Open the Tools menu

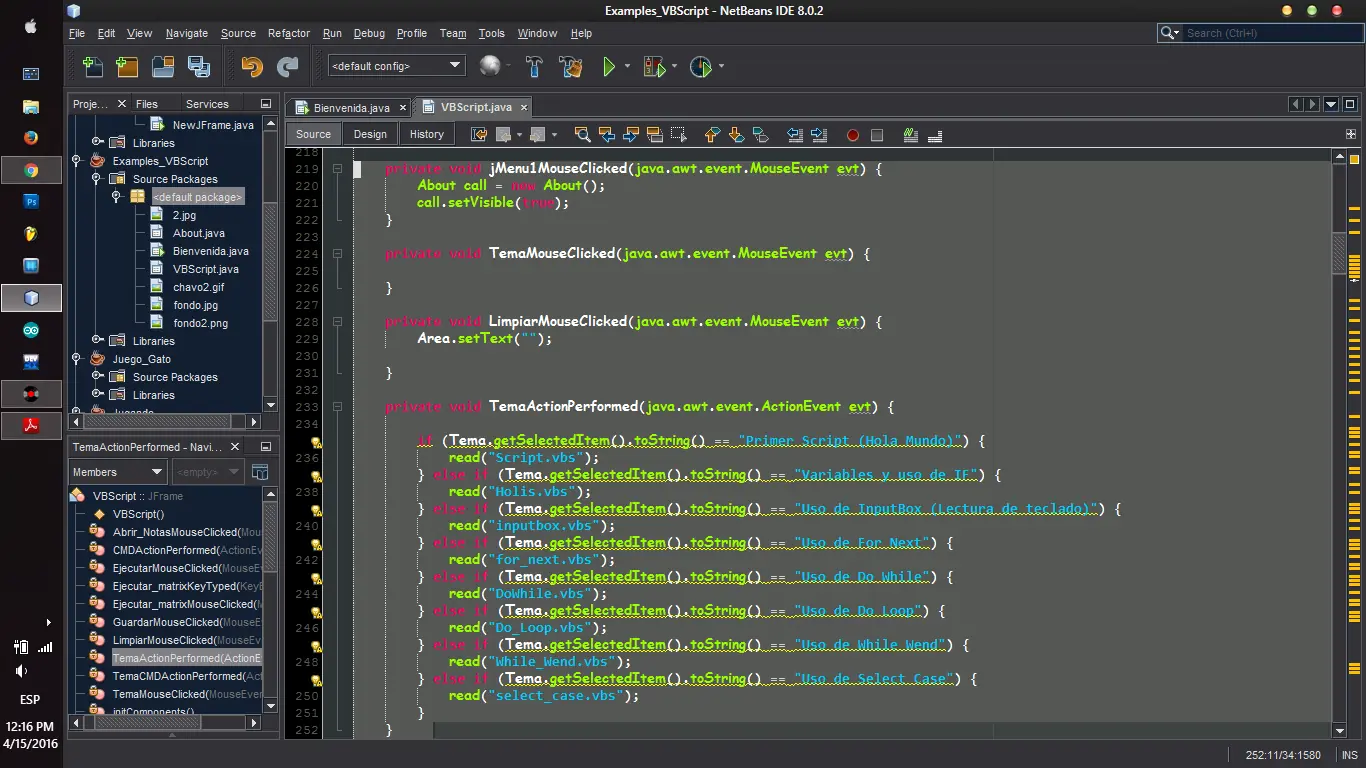tap(492, 33)
